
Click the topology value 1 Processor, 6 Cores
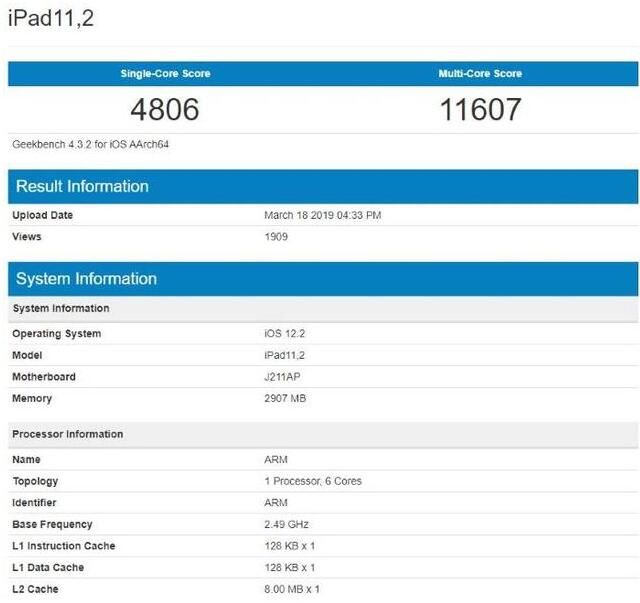pos(313,481)
